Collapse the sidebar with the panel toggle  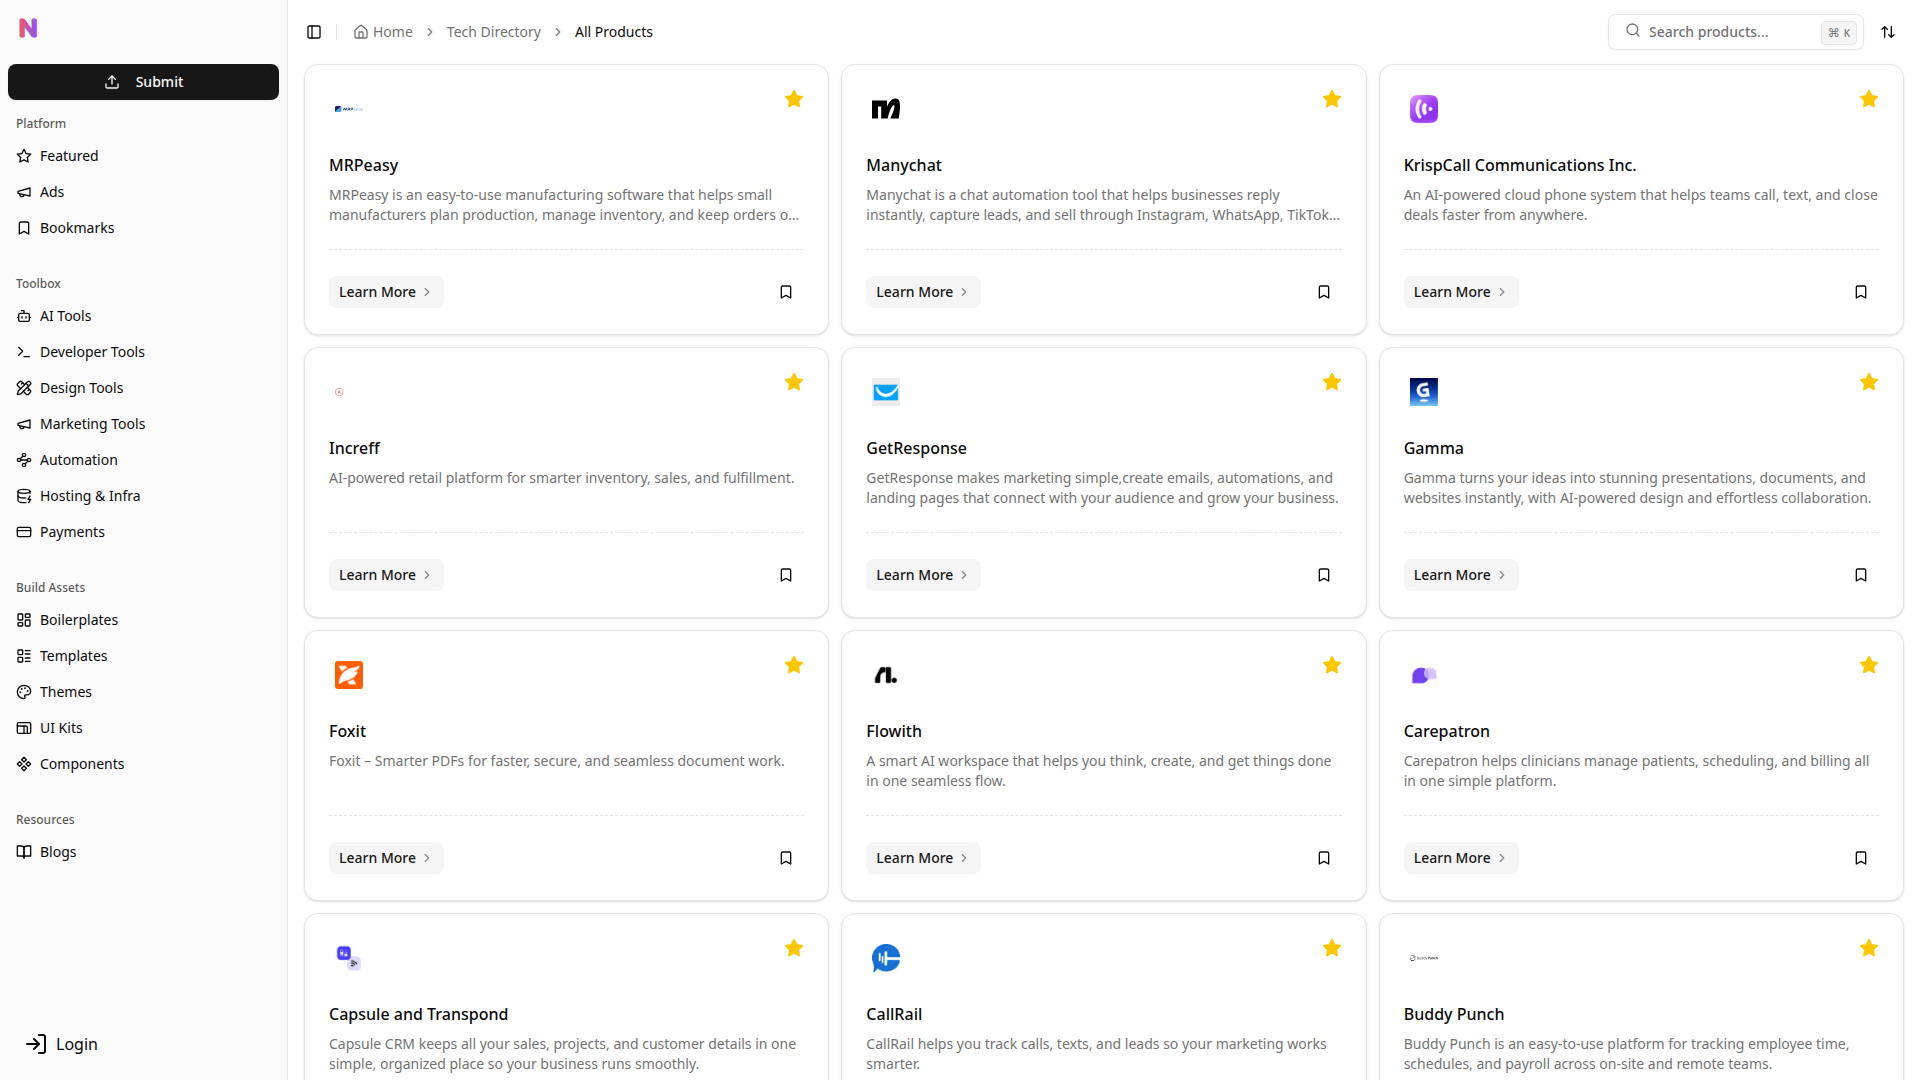click(x=314, y=31)
